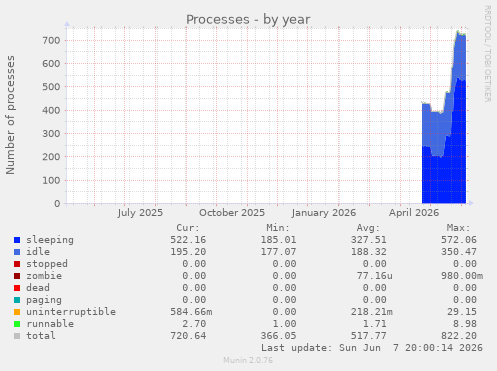The image size is (497, 371).
Task: Click the 'total' legend label
Action: pyautogui.click(x=41, y=336)
